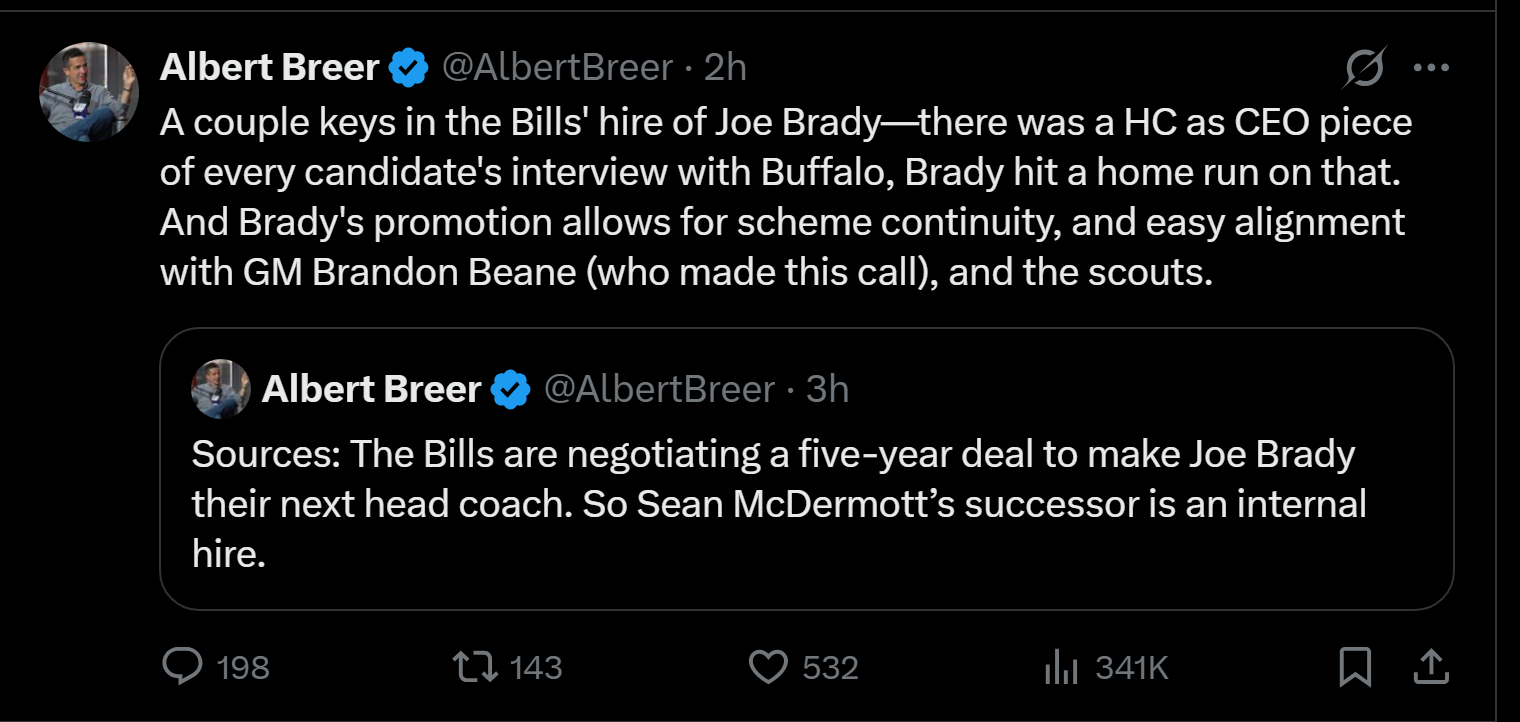This screenshot has height=722, width=1520.
Task: Open Grok actions icon on the tweet
Action: point(1366,68)
